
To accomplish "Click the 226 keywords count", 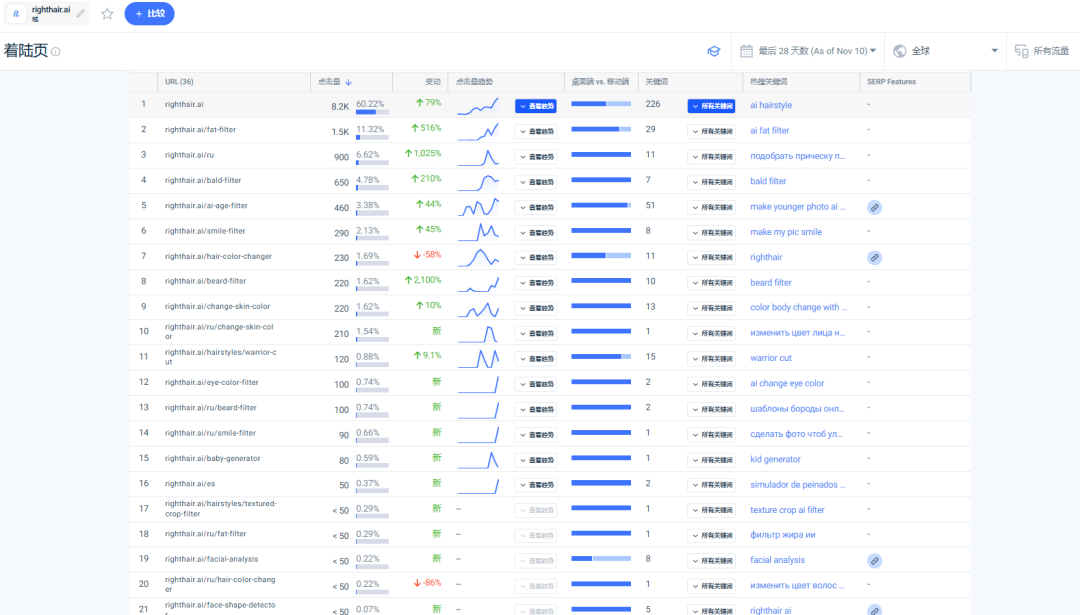I will point(653,104).
